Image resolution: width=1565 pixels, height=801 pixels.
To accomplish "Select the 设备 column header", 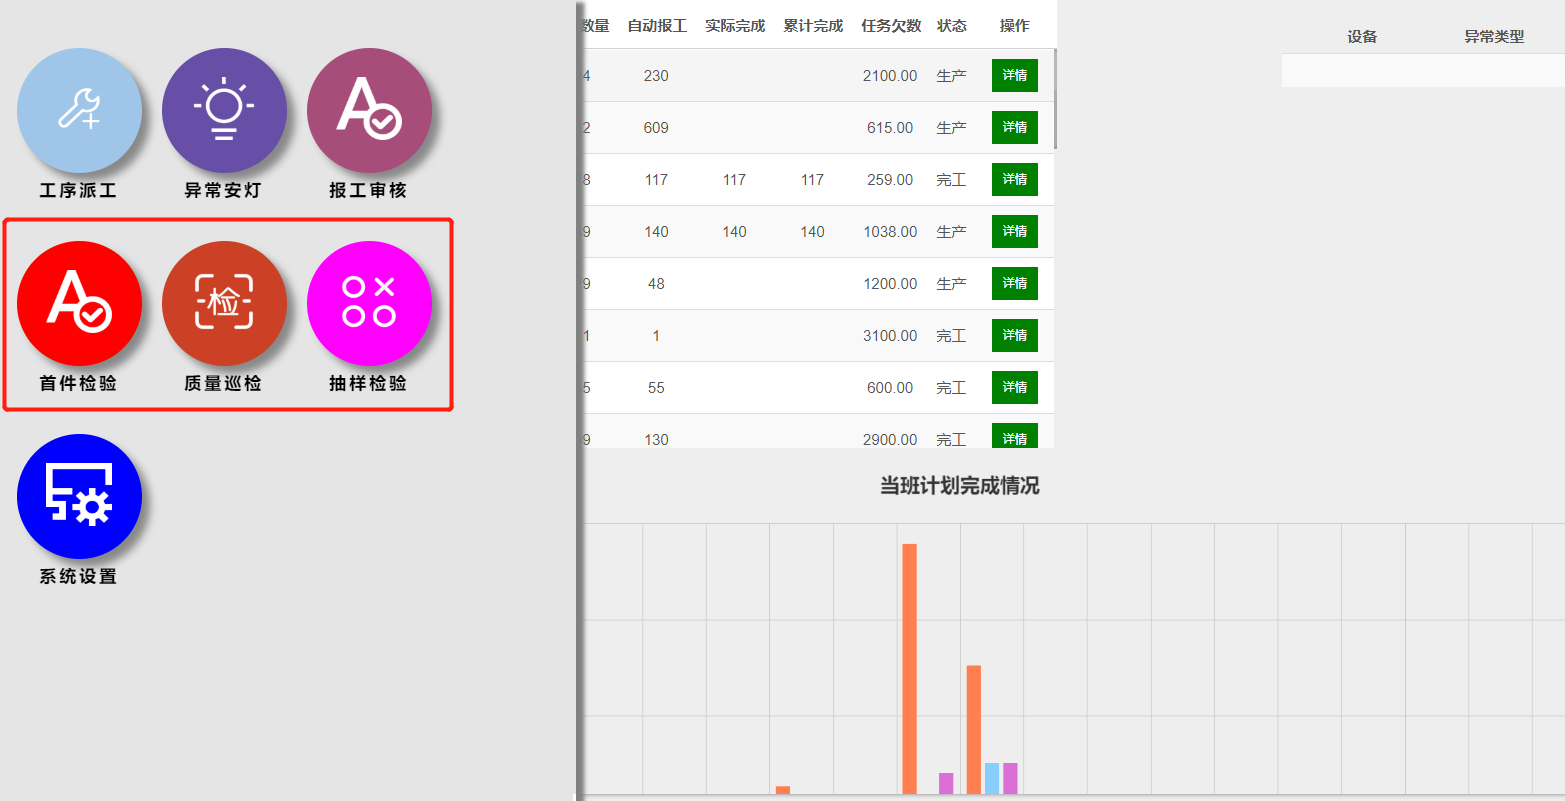I will tap(1362, 37).
